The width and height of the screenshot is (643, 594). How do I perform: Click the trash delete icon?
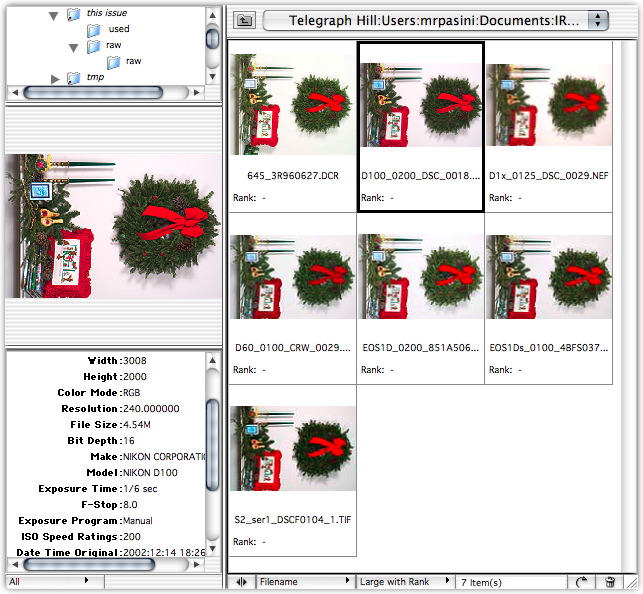pyautogui.click(x=610, y=582)
